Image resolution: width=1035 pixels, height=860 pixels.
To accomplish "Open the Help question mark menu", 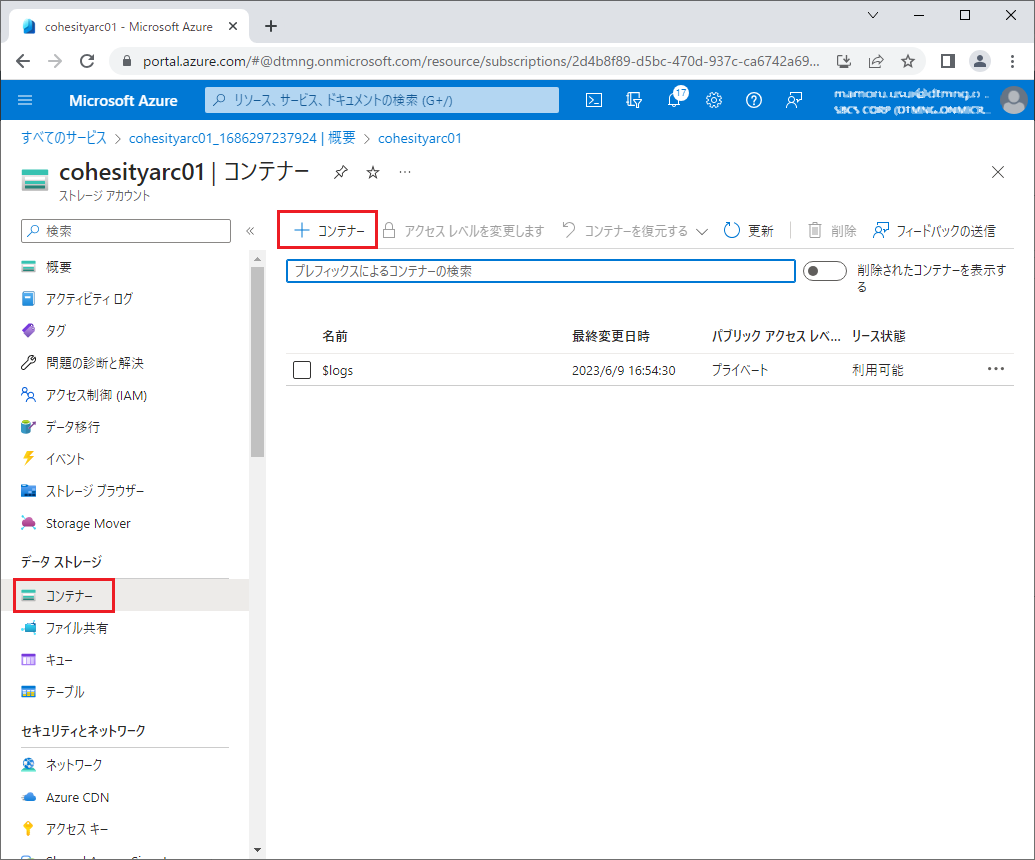I will click(x=754, y=100).
